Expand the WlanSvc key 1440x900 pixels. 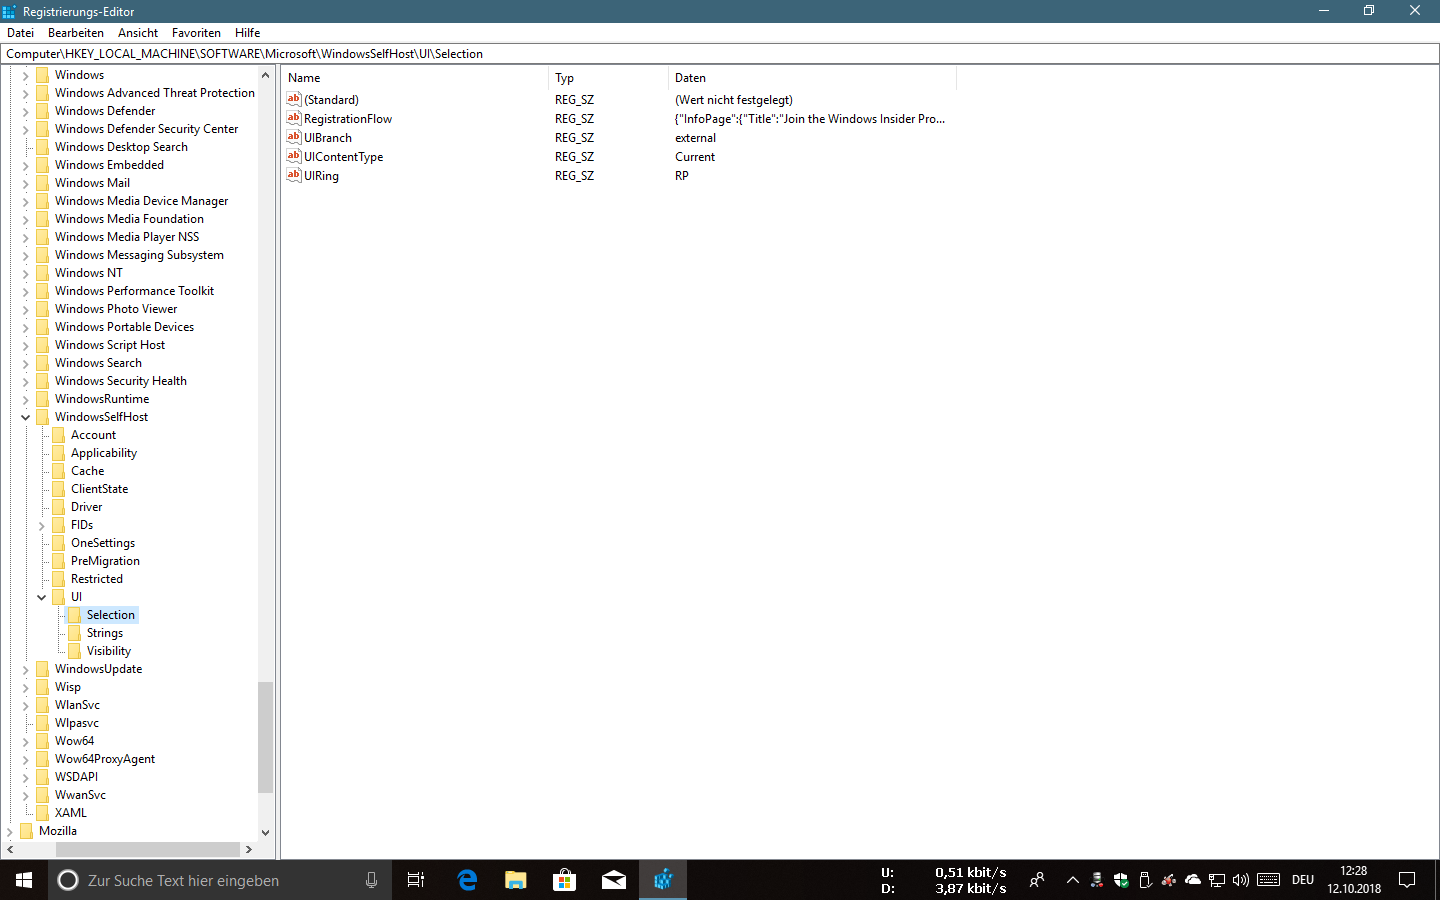click(x=26, y=705)
